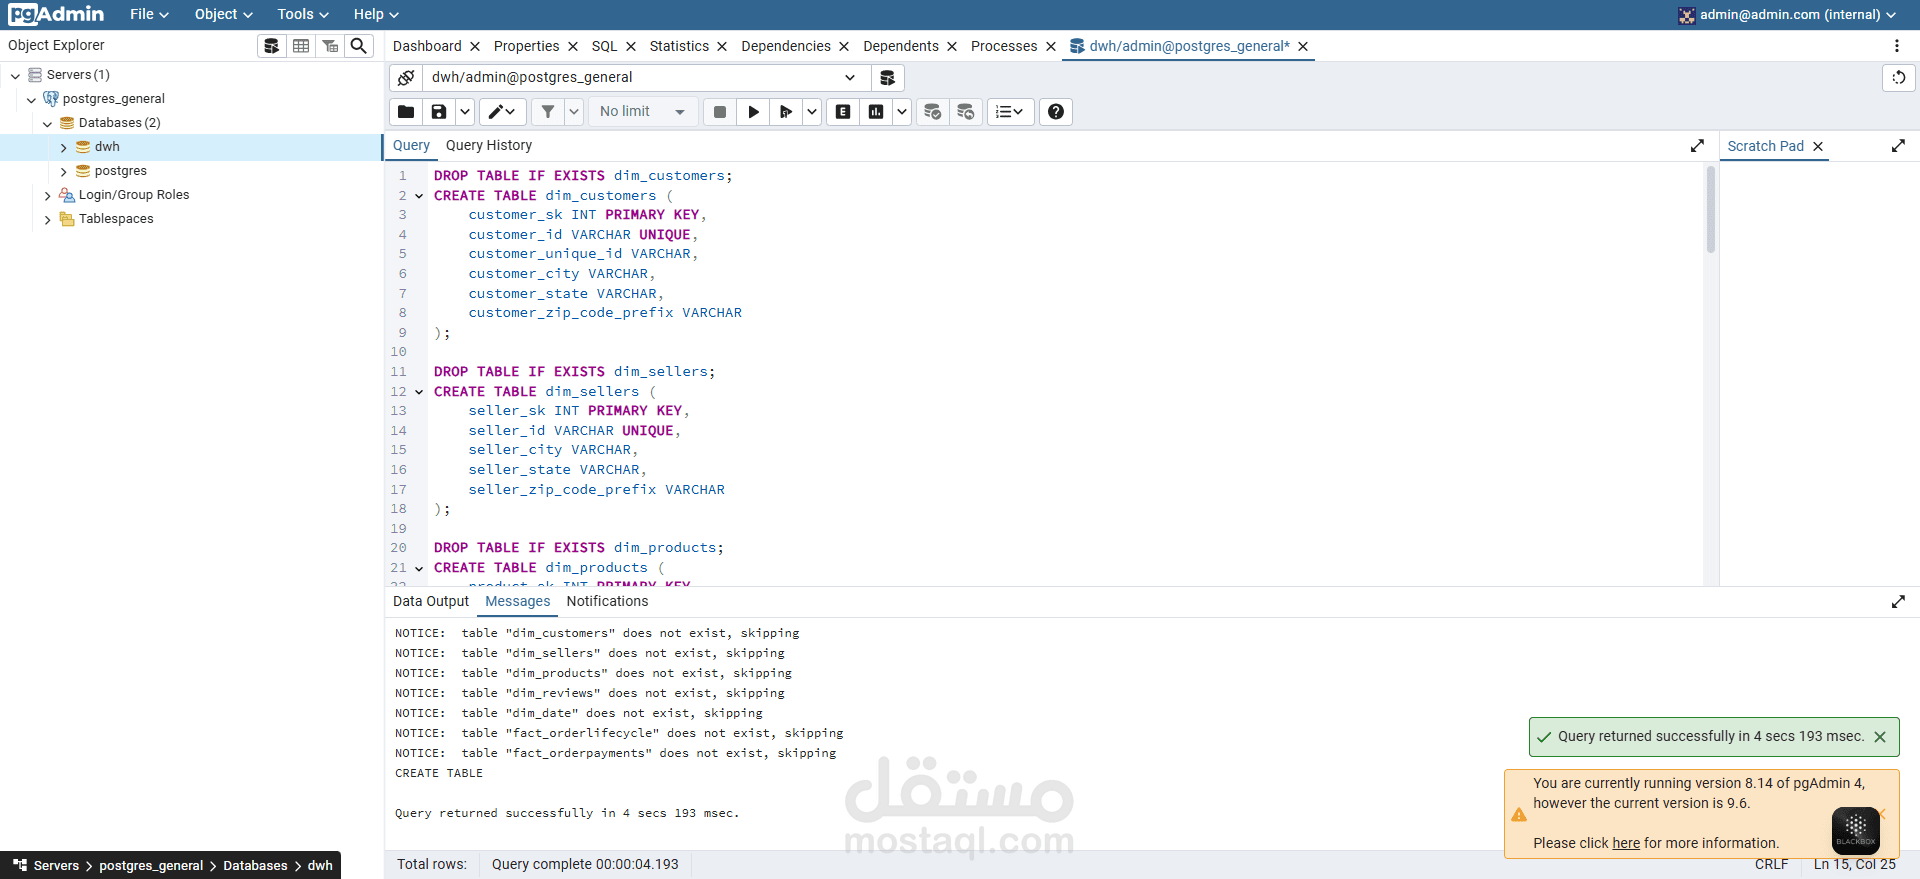This screenshot has height=879, width=1920.
Task: Open the Tools menu
Action: [302, 14]
